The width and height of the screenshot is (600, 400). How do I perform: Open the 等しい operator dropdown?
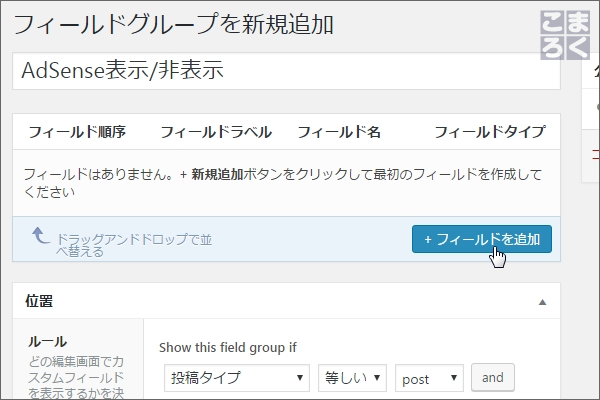[x=352, y=378]
